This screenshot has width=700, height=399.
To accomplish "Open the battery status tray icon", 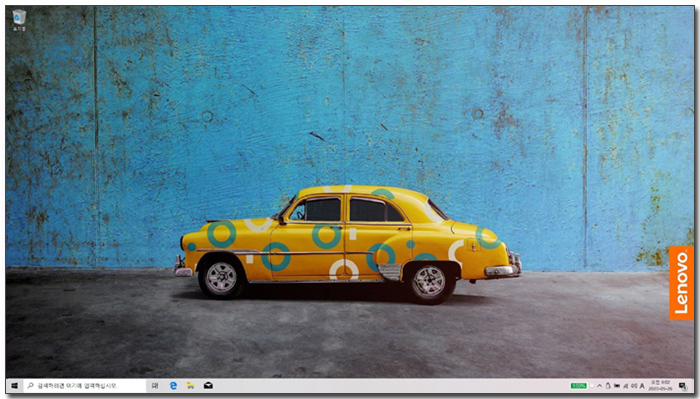I will pos(617,386).
